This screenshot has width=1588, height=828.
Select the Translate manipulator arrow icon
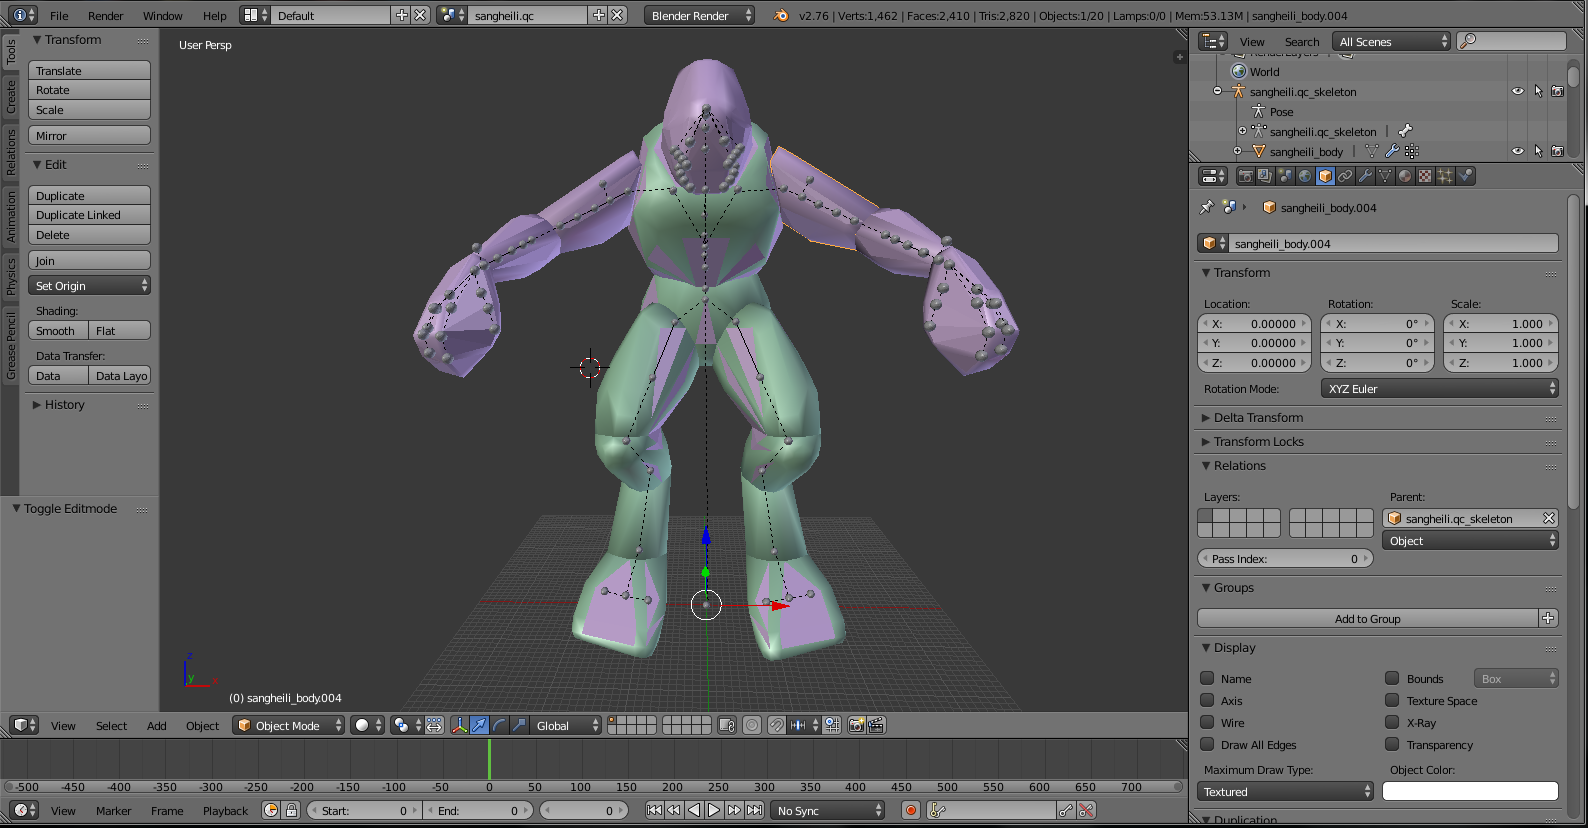pos(479,725)
